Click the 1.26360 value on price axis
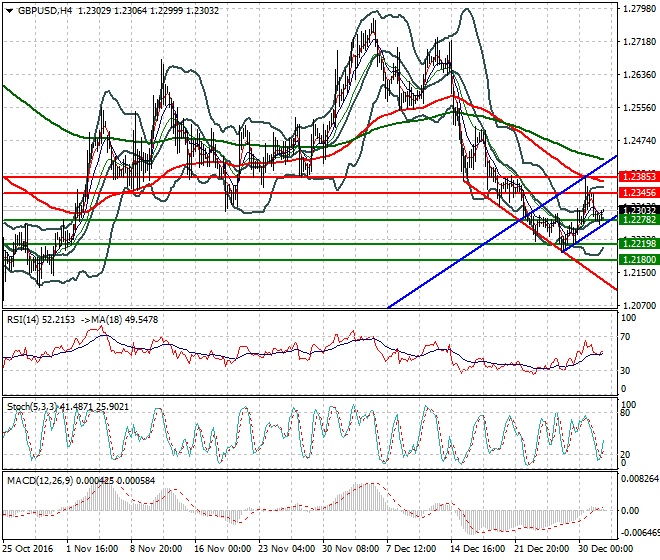660x560 pixels. 638,75
